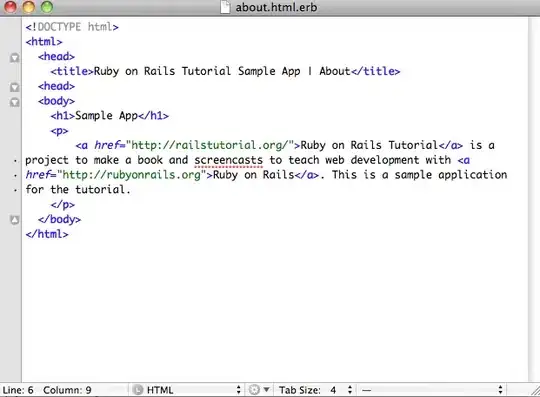Collapse the first head tag fold arrow
This screenshot has width=540, height=397.
(x=14, y=58)
